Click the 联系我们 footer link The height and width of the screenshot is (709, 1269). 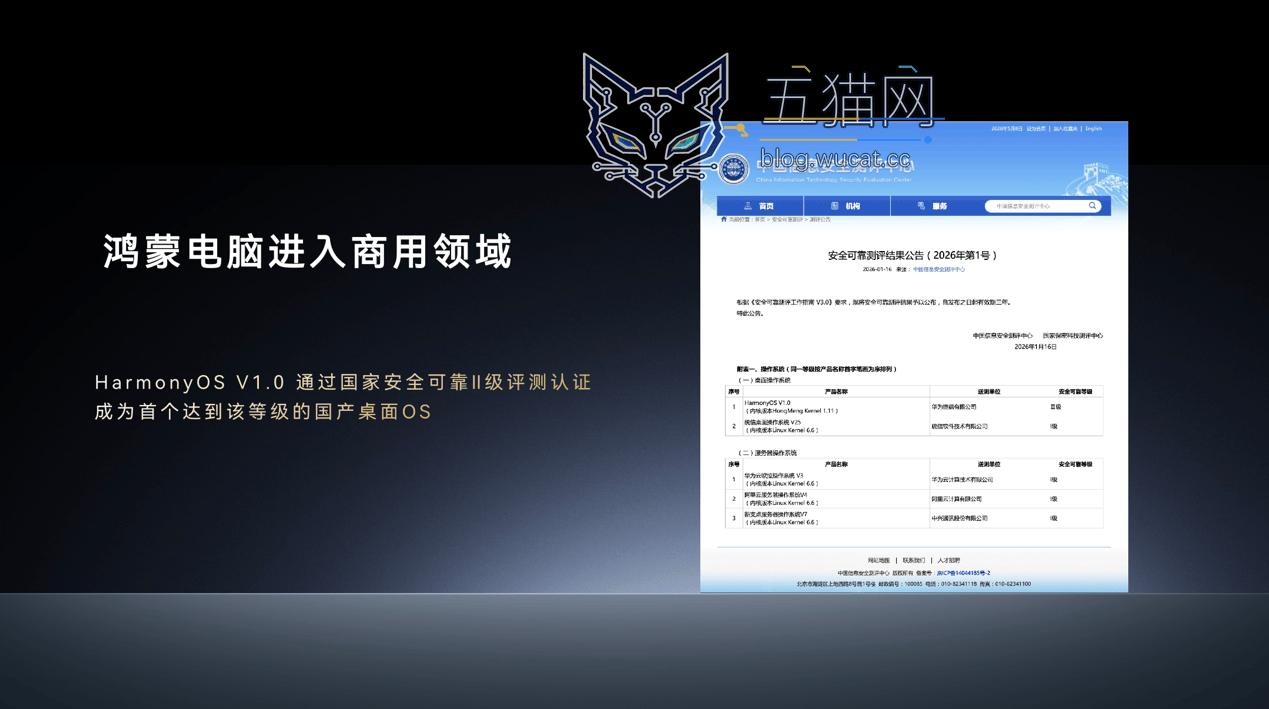click(914, 561)
